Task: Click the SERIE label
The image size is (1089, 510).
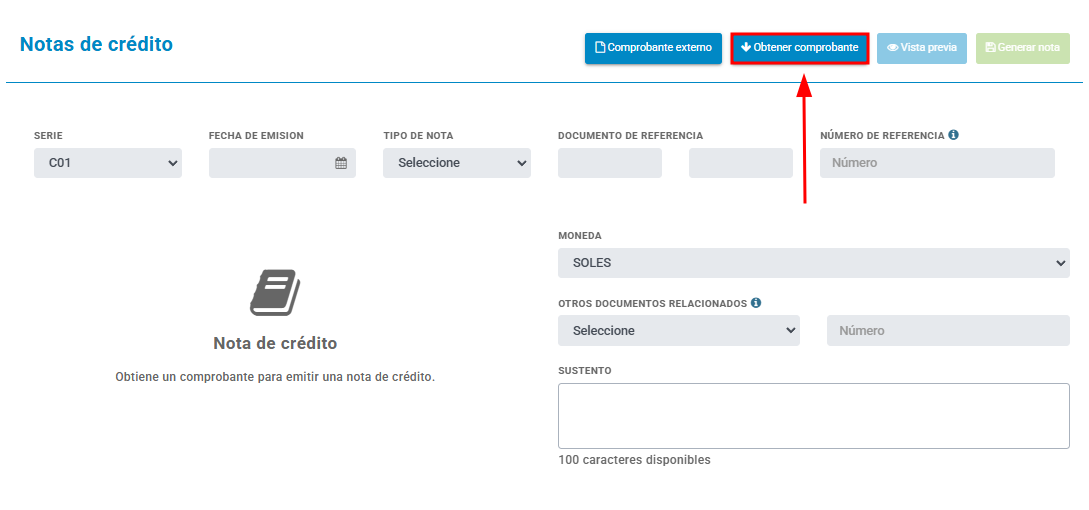Action: [x=48, y=135]
